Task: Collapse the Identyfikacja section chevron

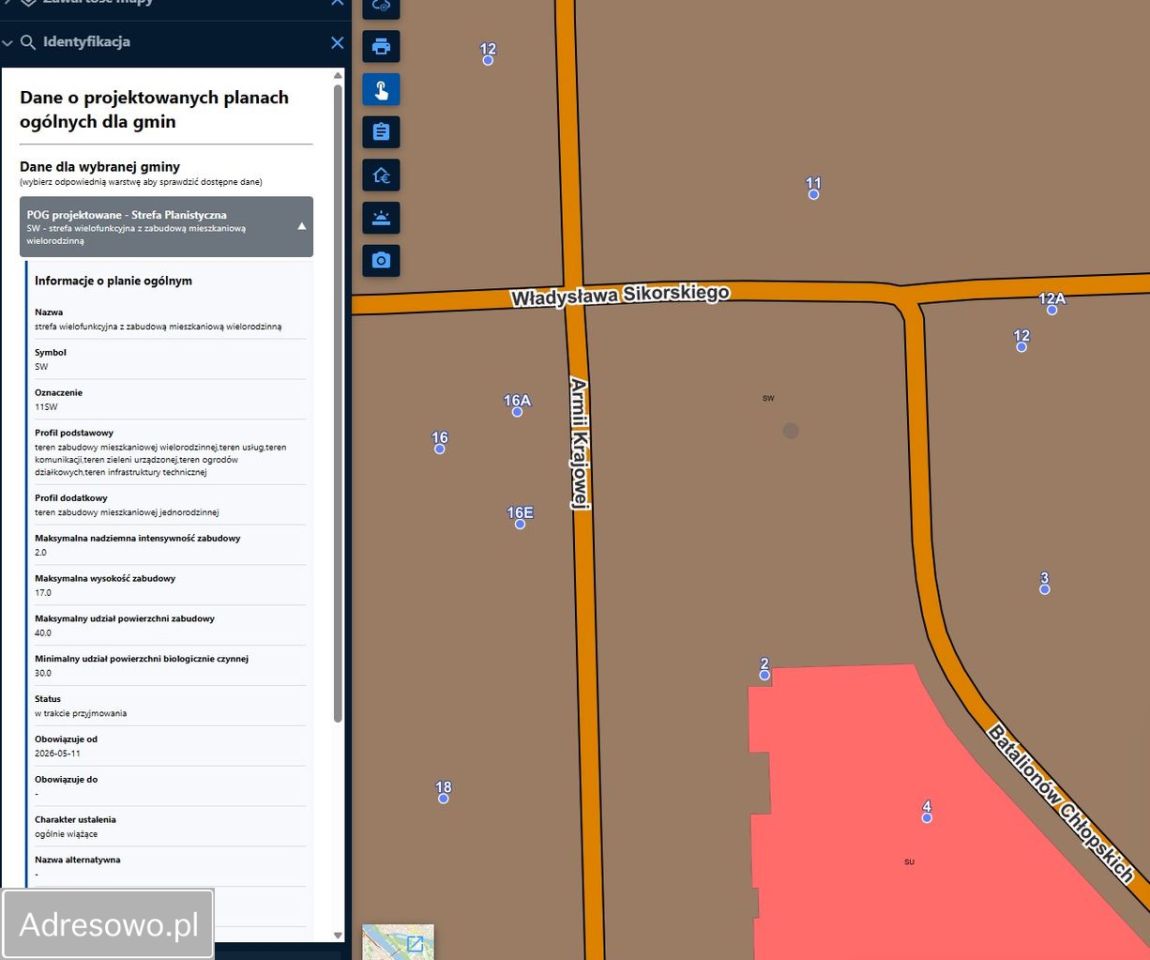Action: (7, 43)
